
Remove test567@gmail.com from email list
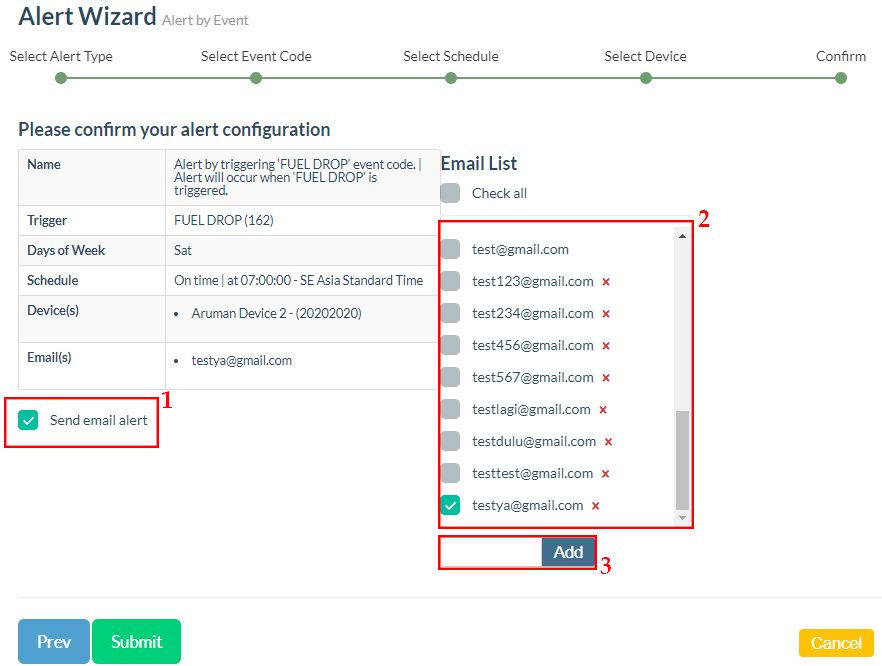(x=606, y=378)
